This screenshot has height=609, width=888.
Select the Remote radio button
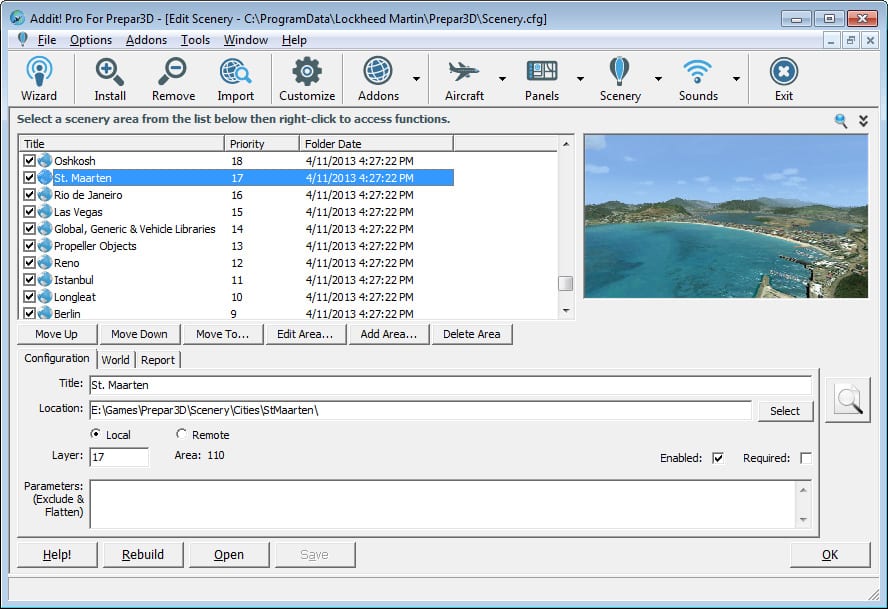181,435
